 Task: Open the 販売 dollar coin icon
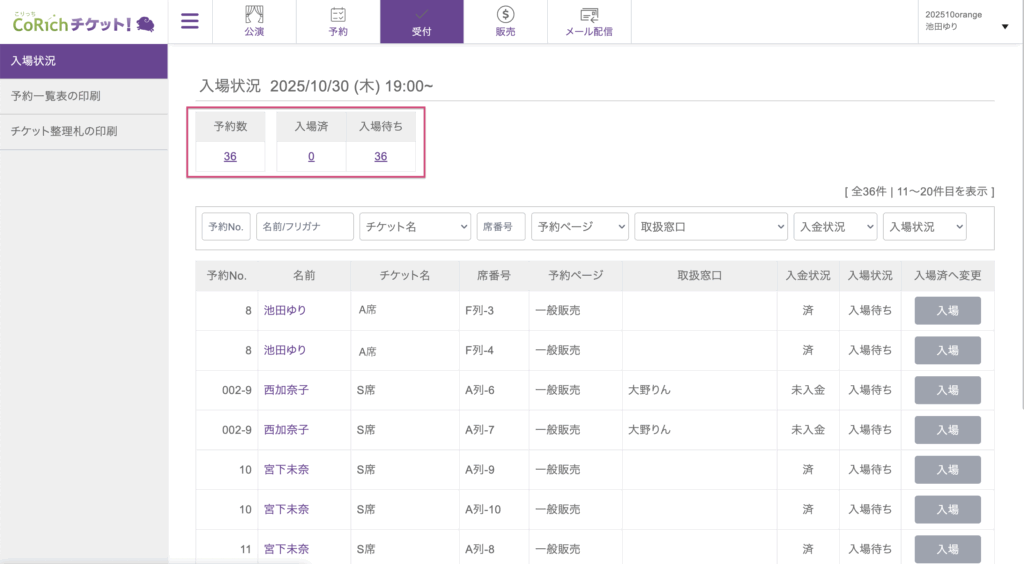coord(505,14)
